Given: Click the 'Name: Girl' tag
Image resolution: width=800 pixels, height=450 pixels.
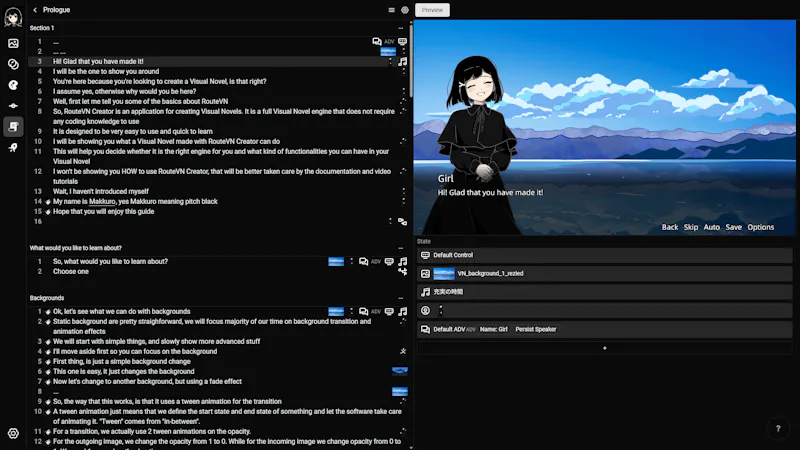Looking at the screenshot, I should [493, 329].
